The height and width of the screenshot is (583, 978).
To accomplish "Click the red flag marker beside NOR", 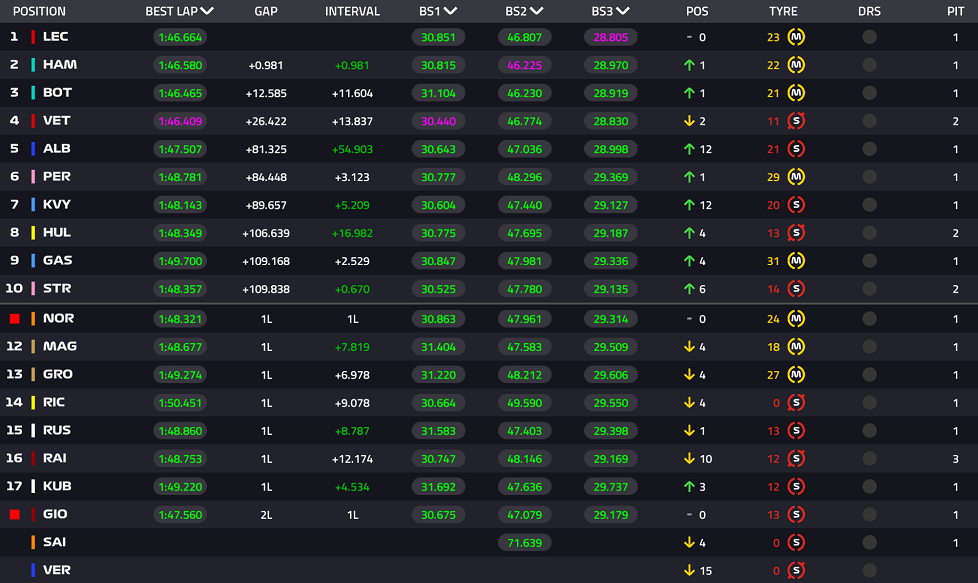I will [x=15, y=319].
